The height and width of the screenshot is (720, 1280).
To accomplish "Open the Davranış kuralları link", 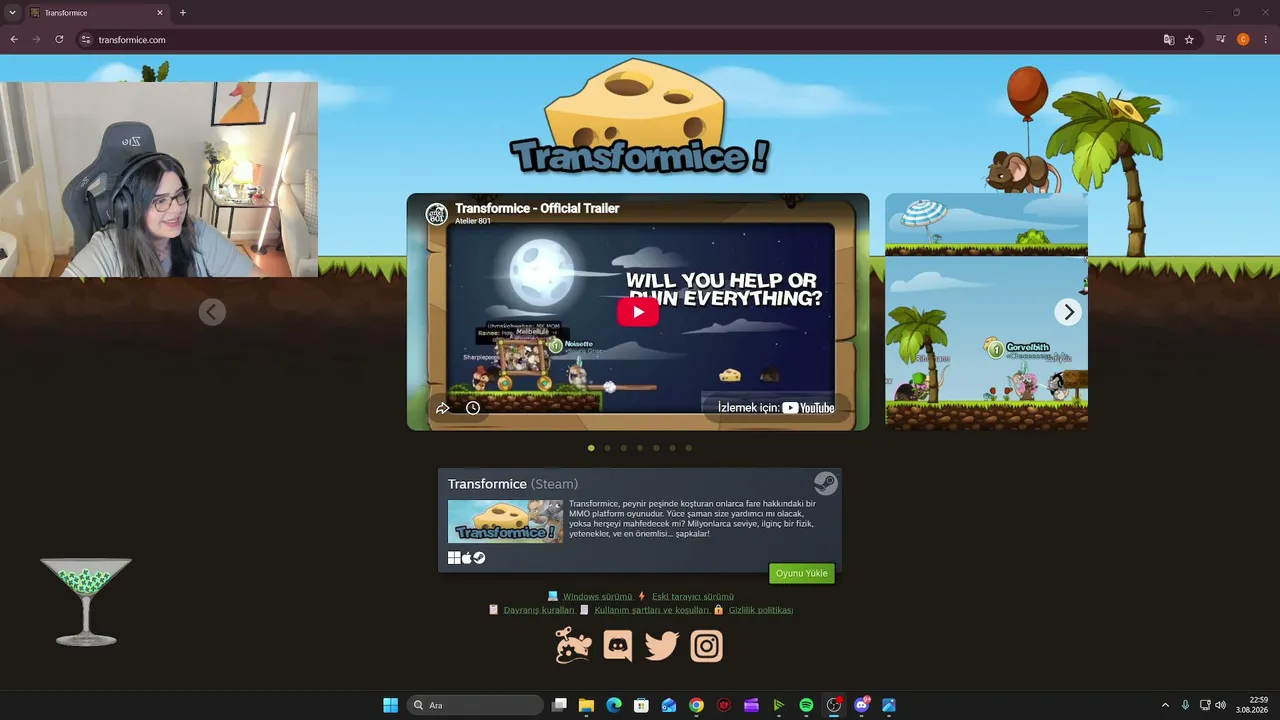I will pyautogui.click(x=539, y=610).
